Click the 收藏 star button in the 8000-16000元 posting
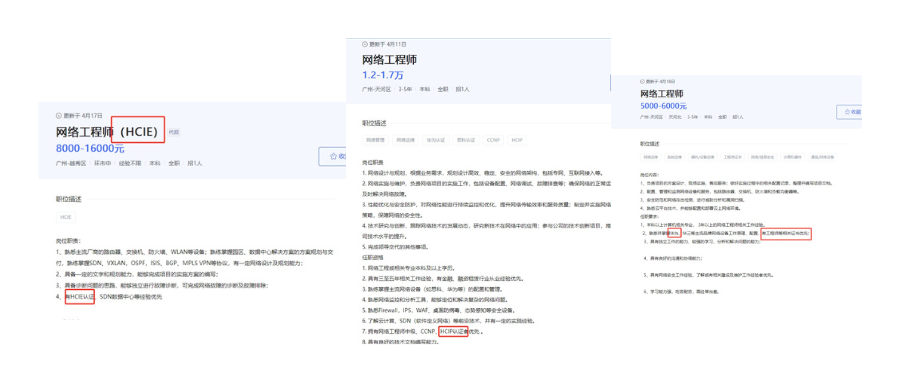 coord(333,156)
